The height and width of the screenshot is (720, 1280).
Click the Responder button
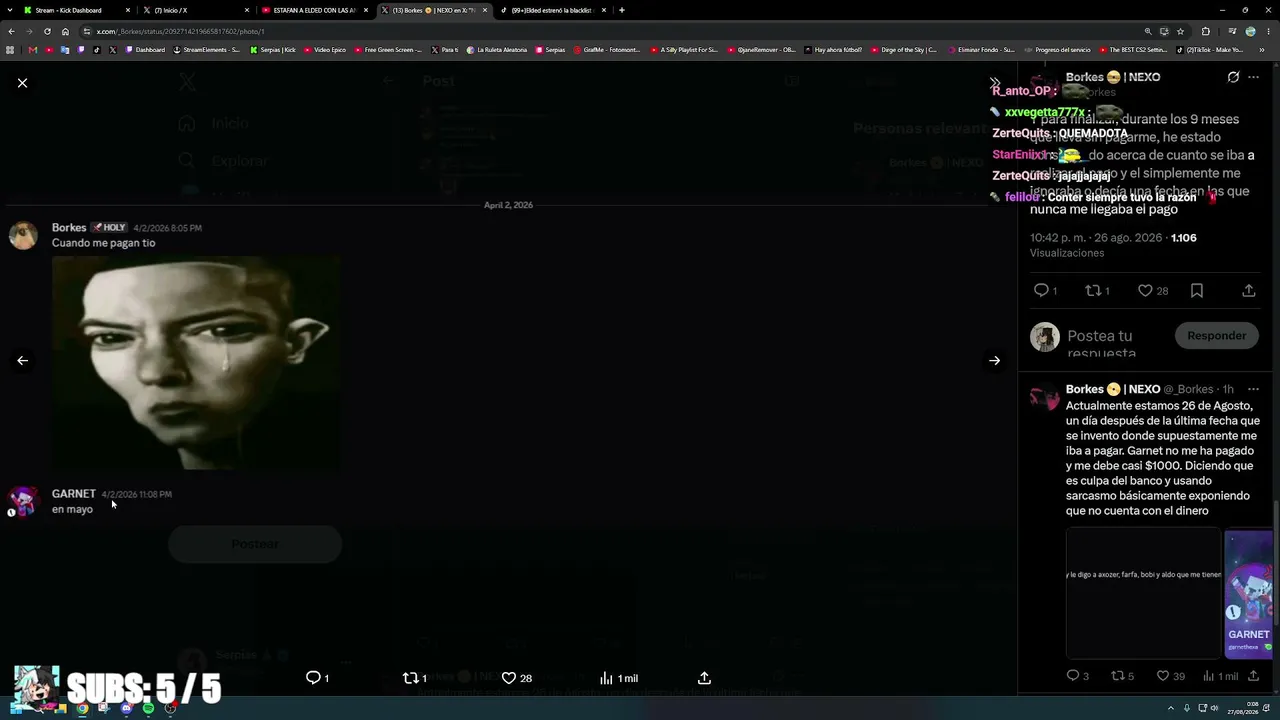(1216, 336)
